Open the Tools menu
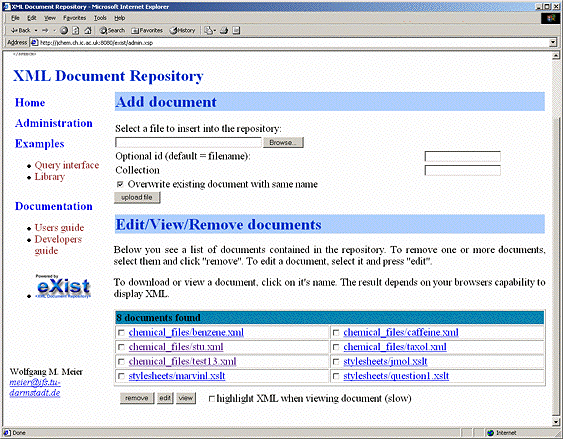563x439 pixels. [x=100, y=18]
